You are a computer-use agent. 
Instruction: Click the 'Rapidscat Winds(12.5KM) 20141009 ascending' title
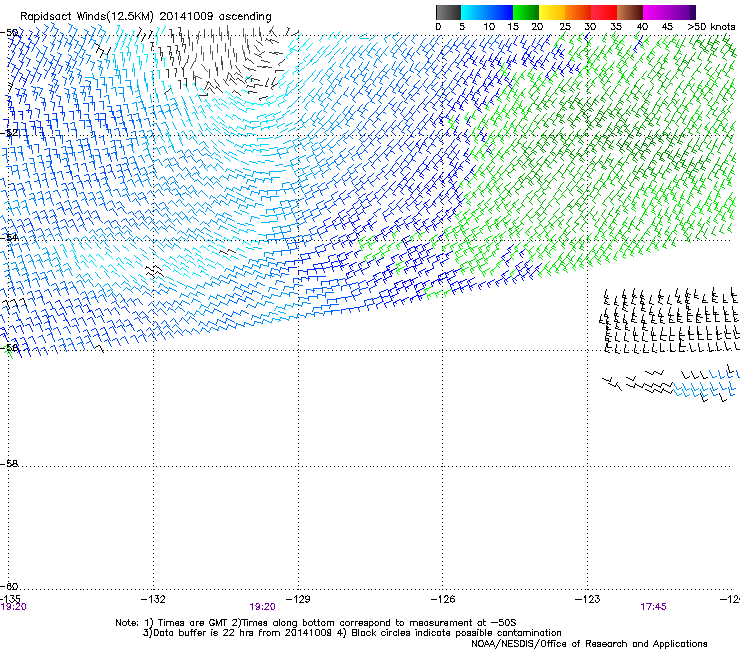click(146, 17)
